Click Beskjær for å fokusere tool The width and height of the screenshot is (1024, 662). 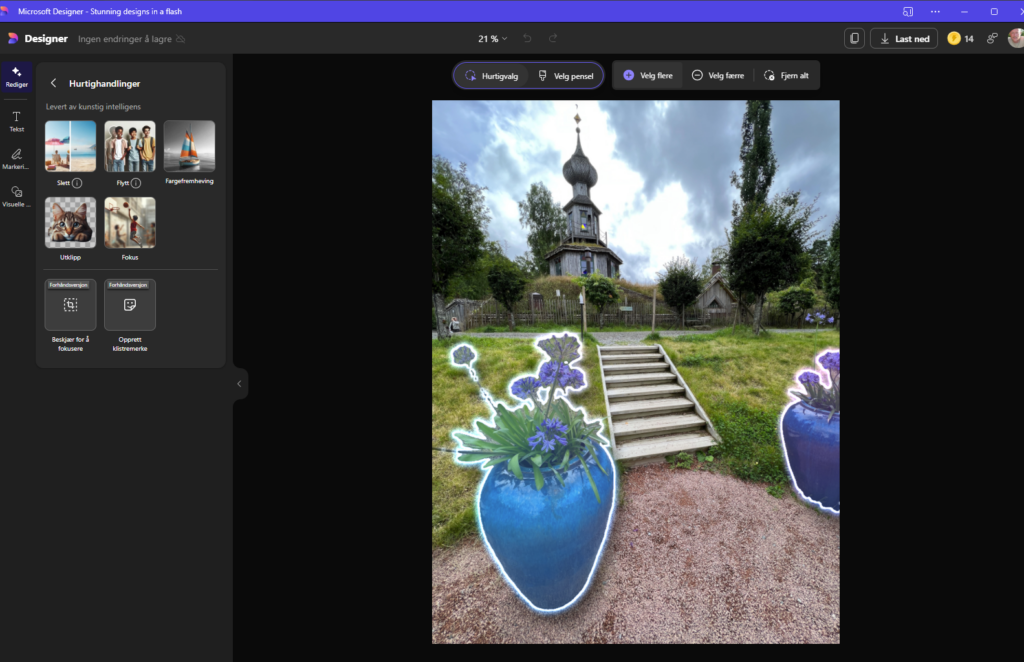tap(70, 305)
